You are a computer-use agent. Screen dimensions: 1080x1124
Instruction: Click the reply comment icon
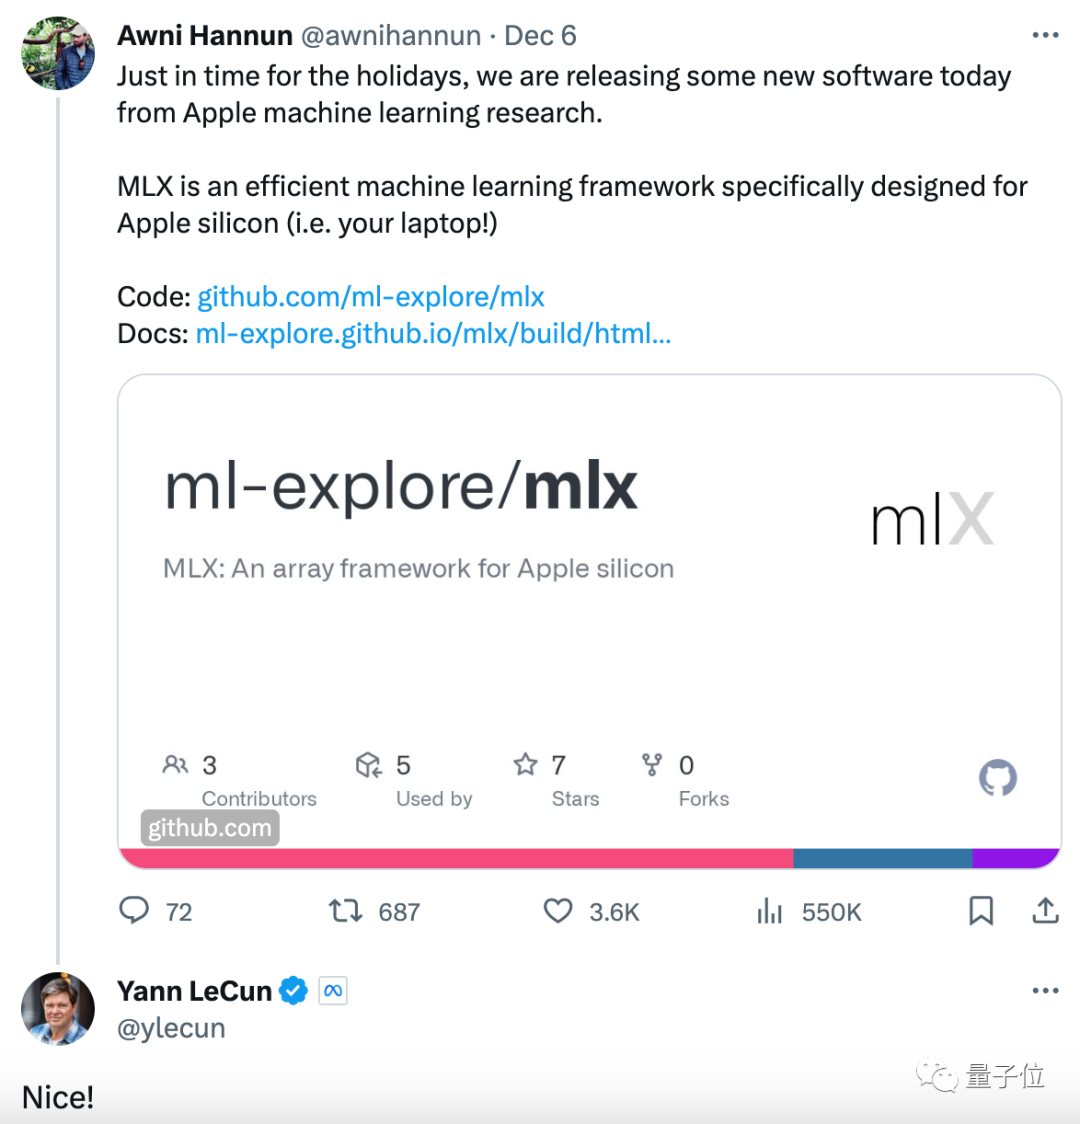coord(134,911)
